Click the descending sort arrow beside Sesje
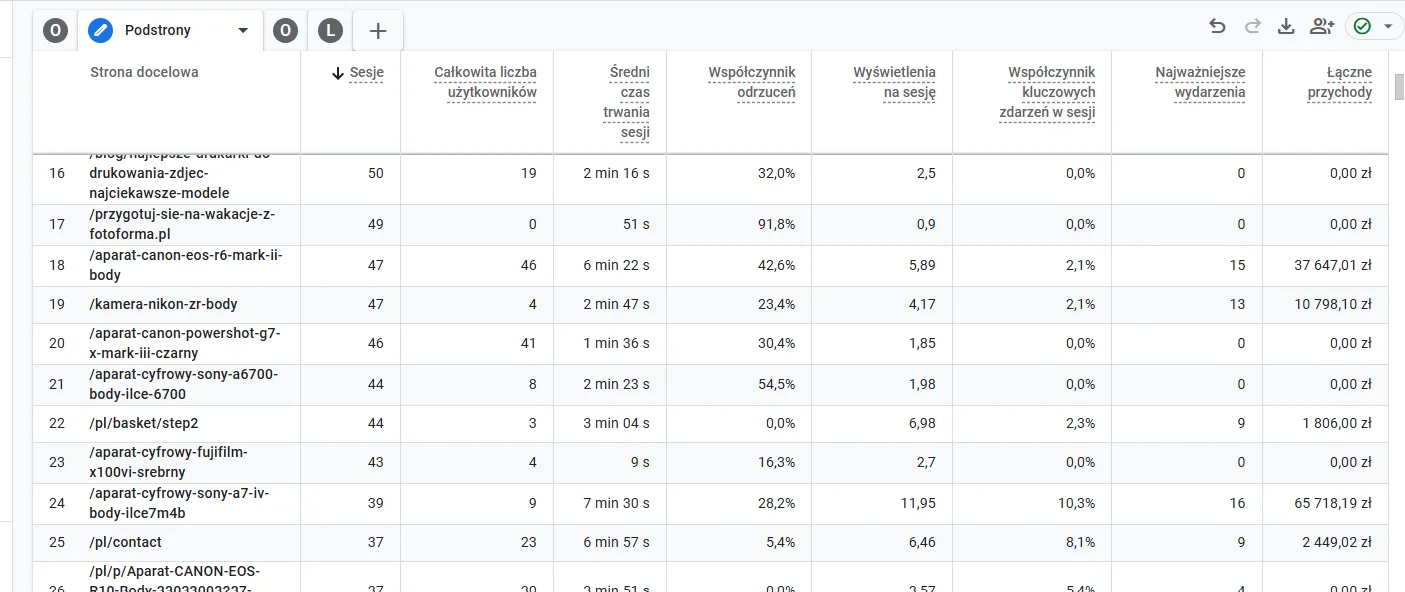This screenshot has width=1405, height=592. pyautogui.click(x=337, y=72)
